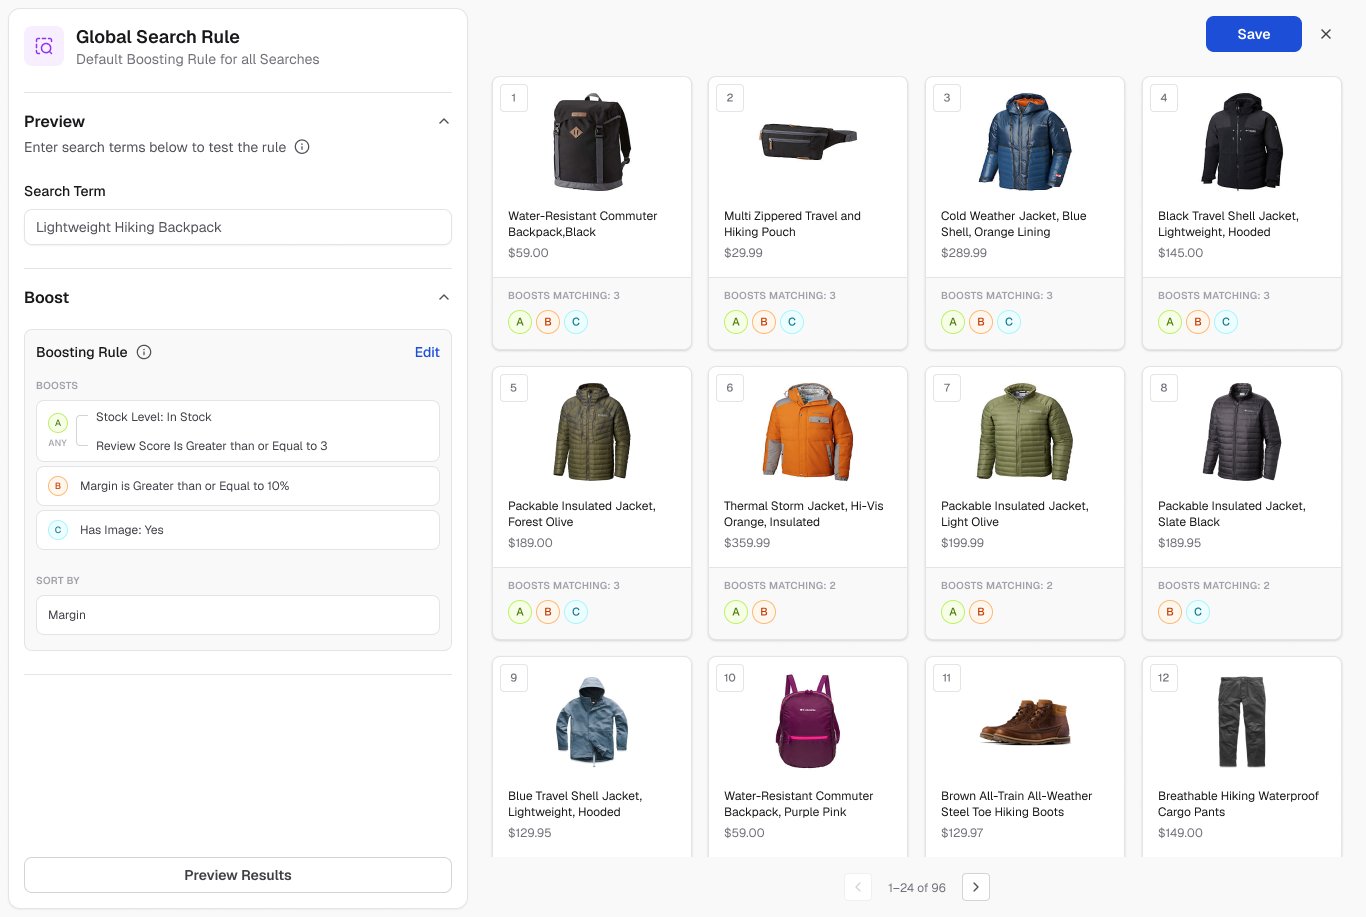This screenshot has width=1366, height=917.
Task: Click the 1–24 of 96 pagination text
Action: click(x=917, y=888)
